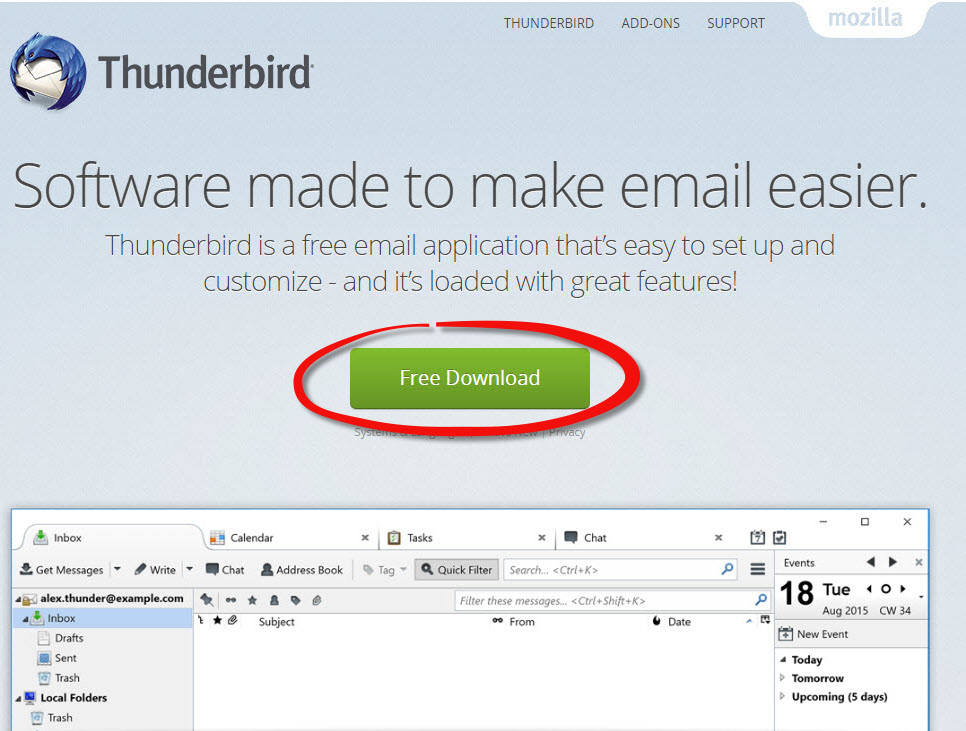Click Get Messages in the toolbar
Image resolution: width=966 pixels, height=731 pixels.
click(61, 570)
